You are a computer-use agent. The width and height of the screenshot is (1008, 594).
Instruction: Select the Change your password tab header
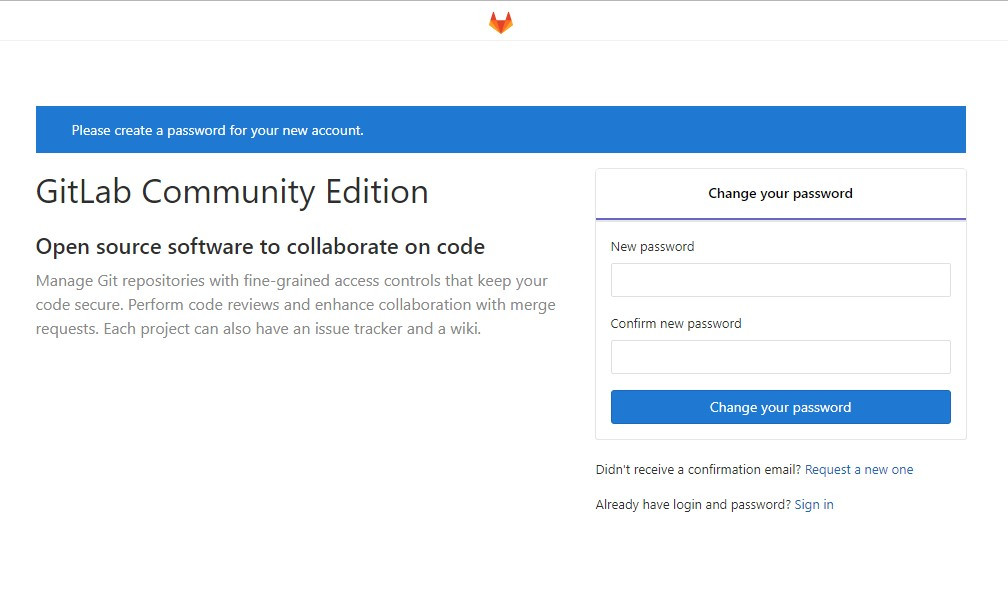780,194
